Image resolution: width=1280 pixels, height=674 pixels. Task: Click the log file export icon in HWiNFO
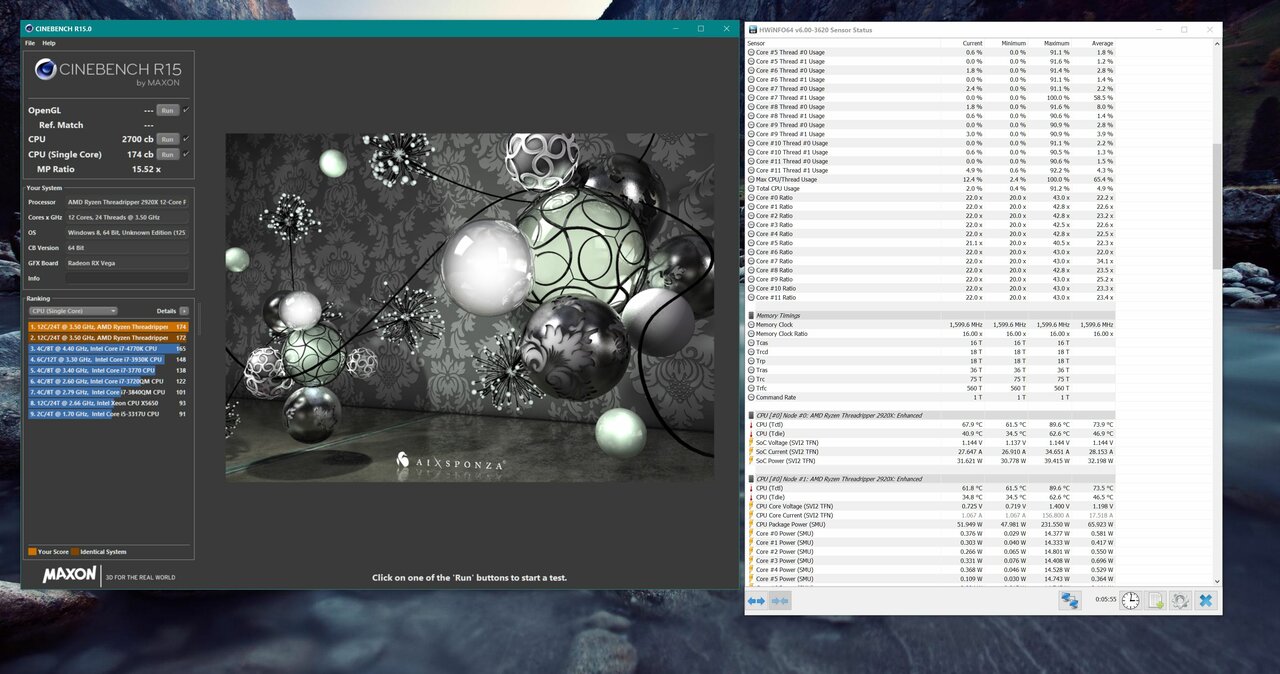coord(1155,600)
